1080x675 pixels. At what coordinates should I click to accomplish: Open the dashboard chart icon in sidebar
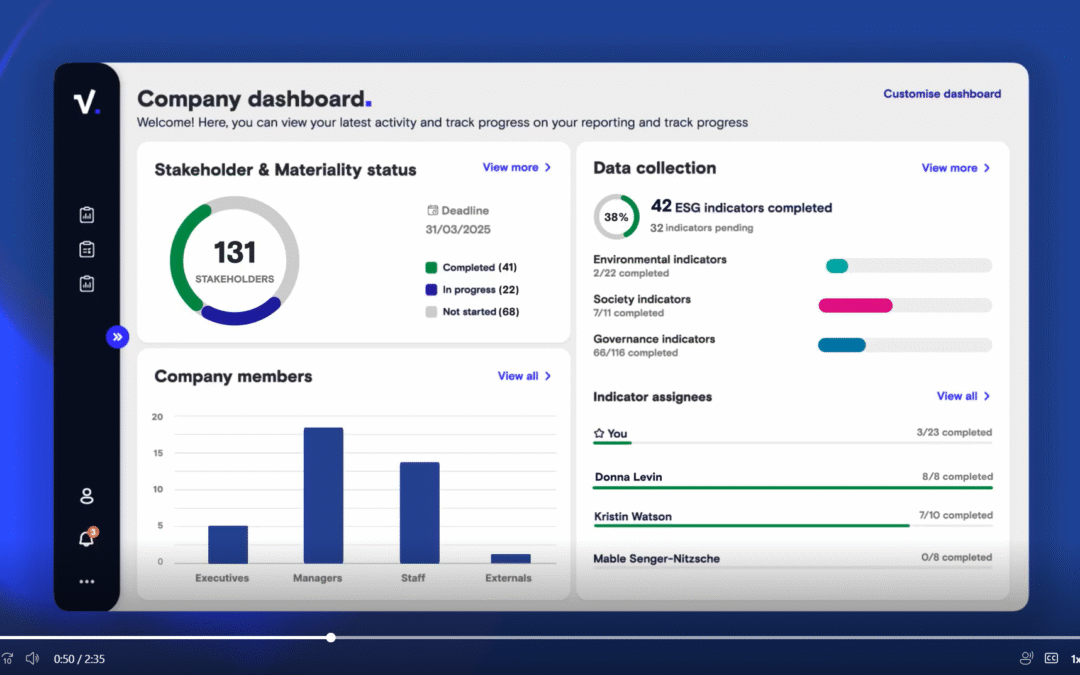coord(87,214)
